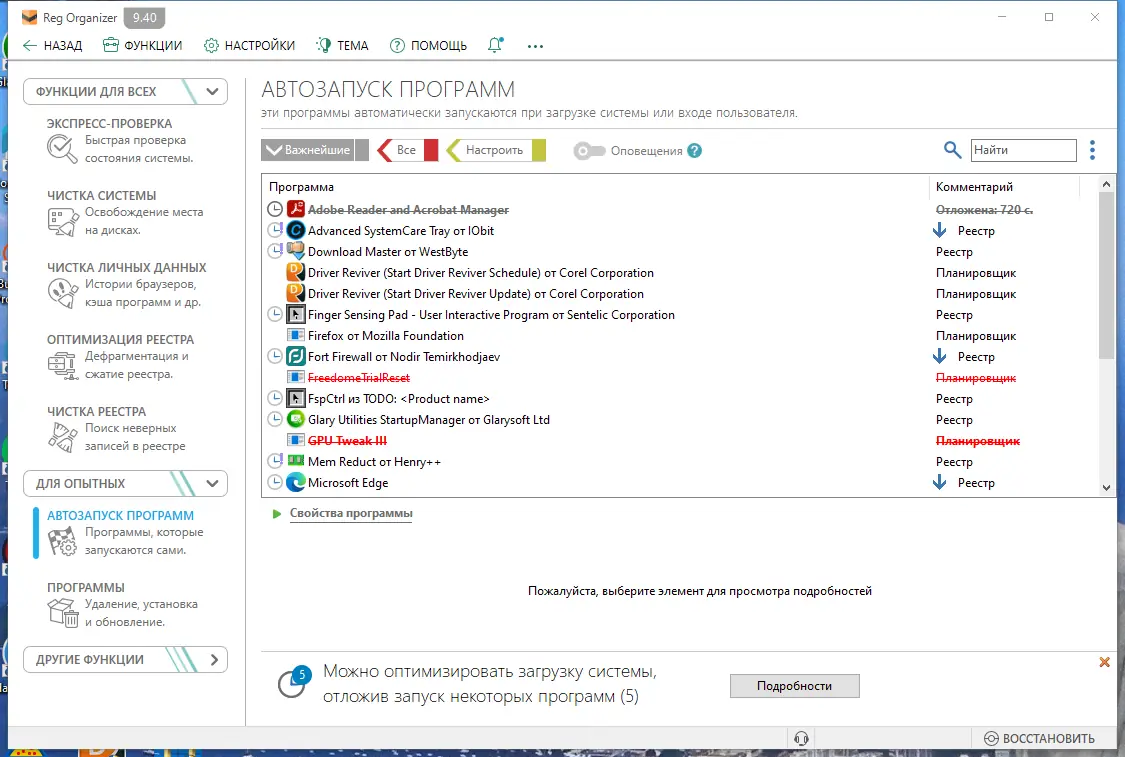
Task: Click the blue arrow in Fort Firewall comment
Action: tap(939, 357)
